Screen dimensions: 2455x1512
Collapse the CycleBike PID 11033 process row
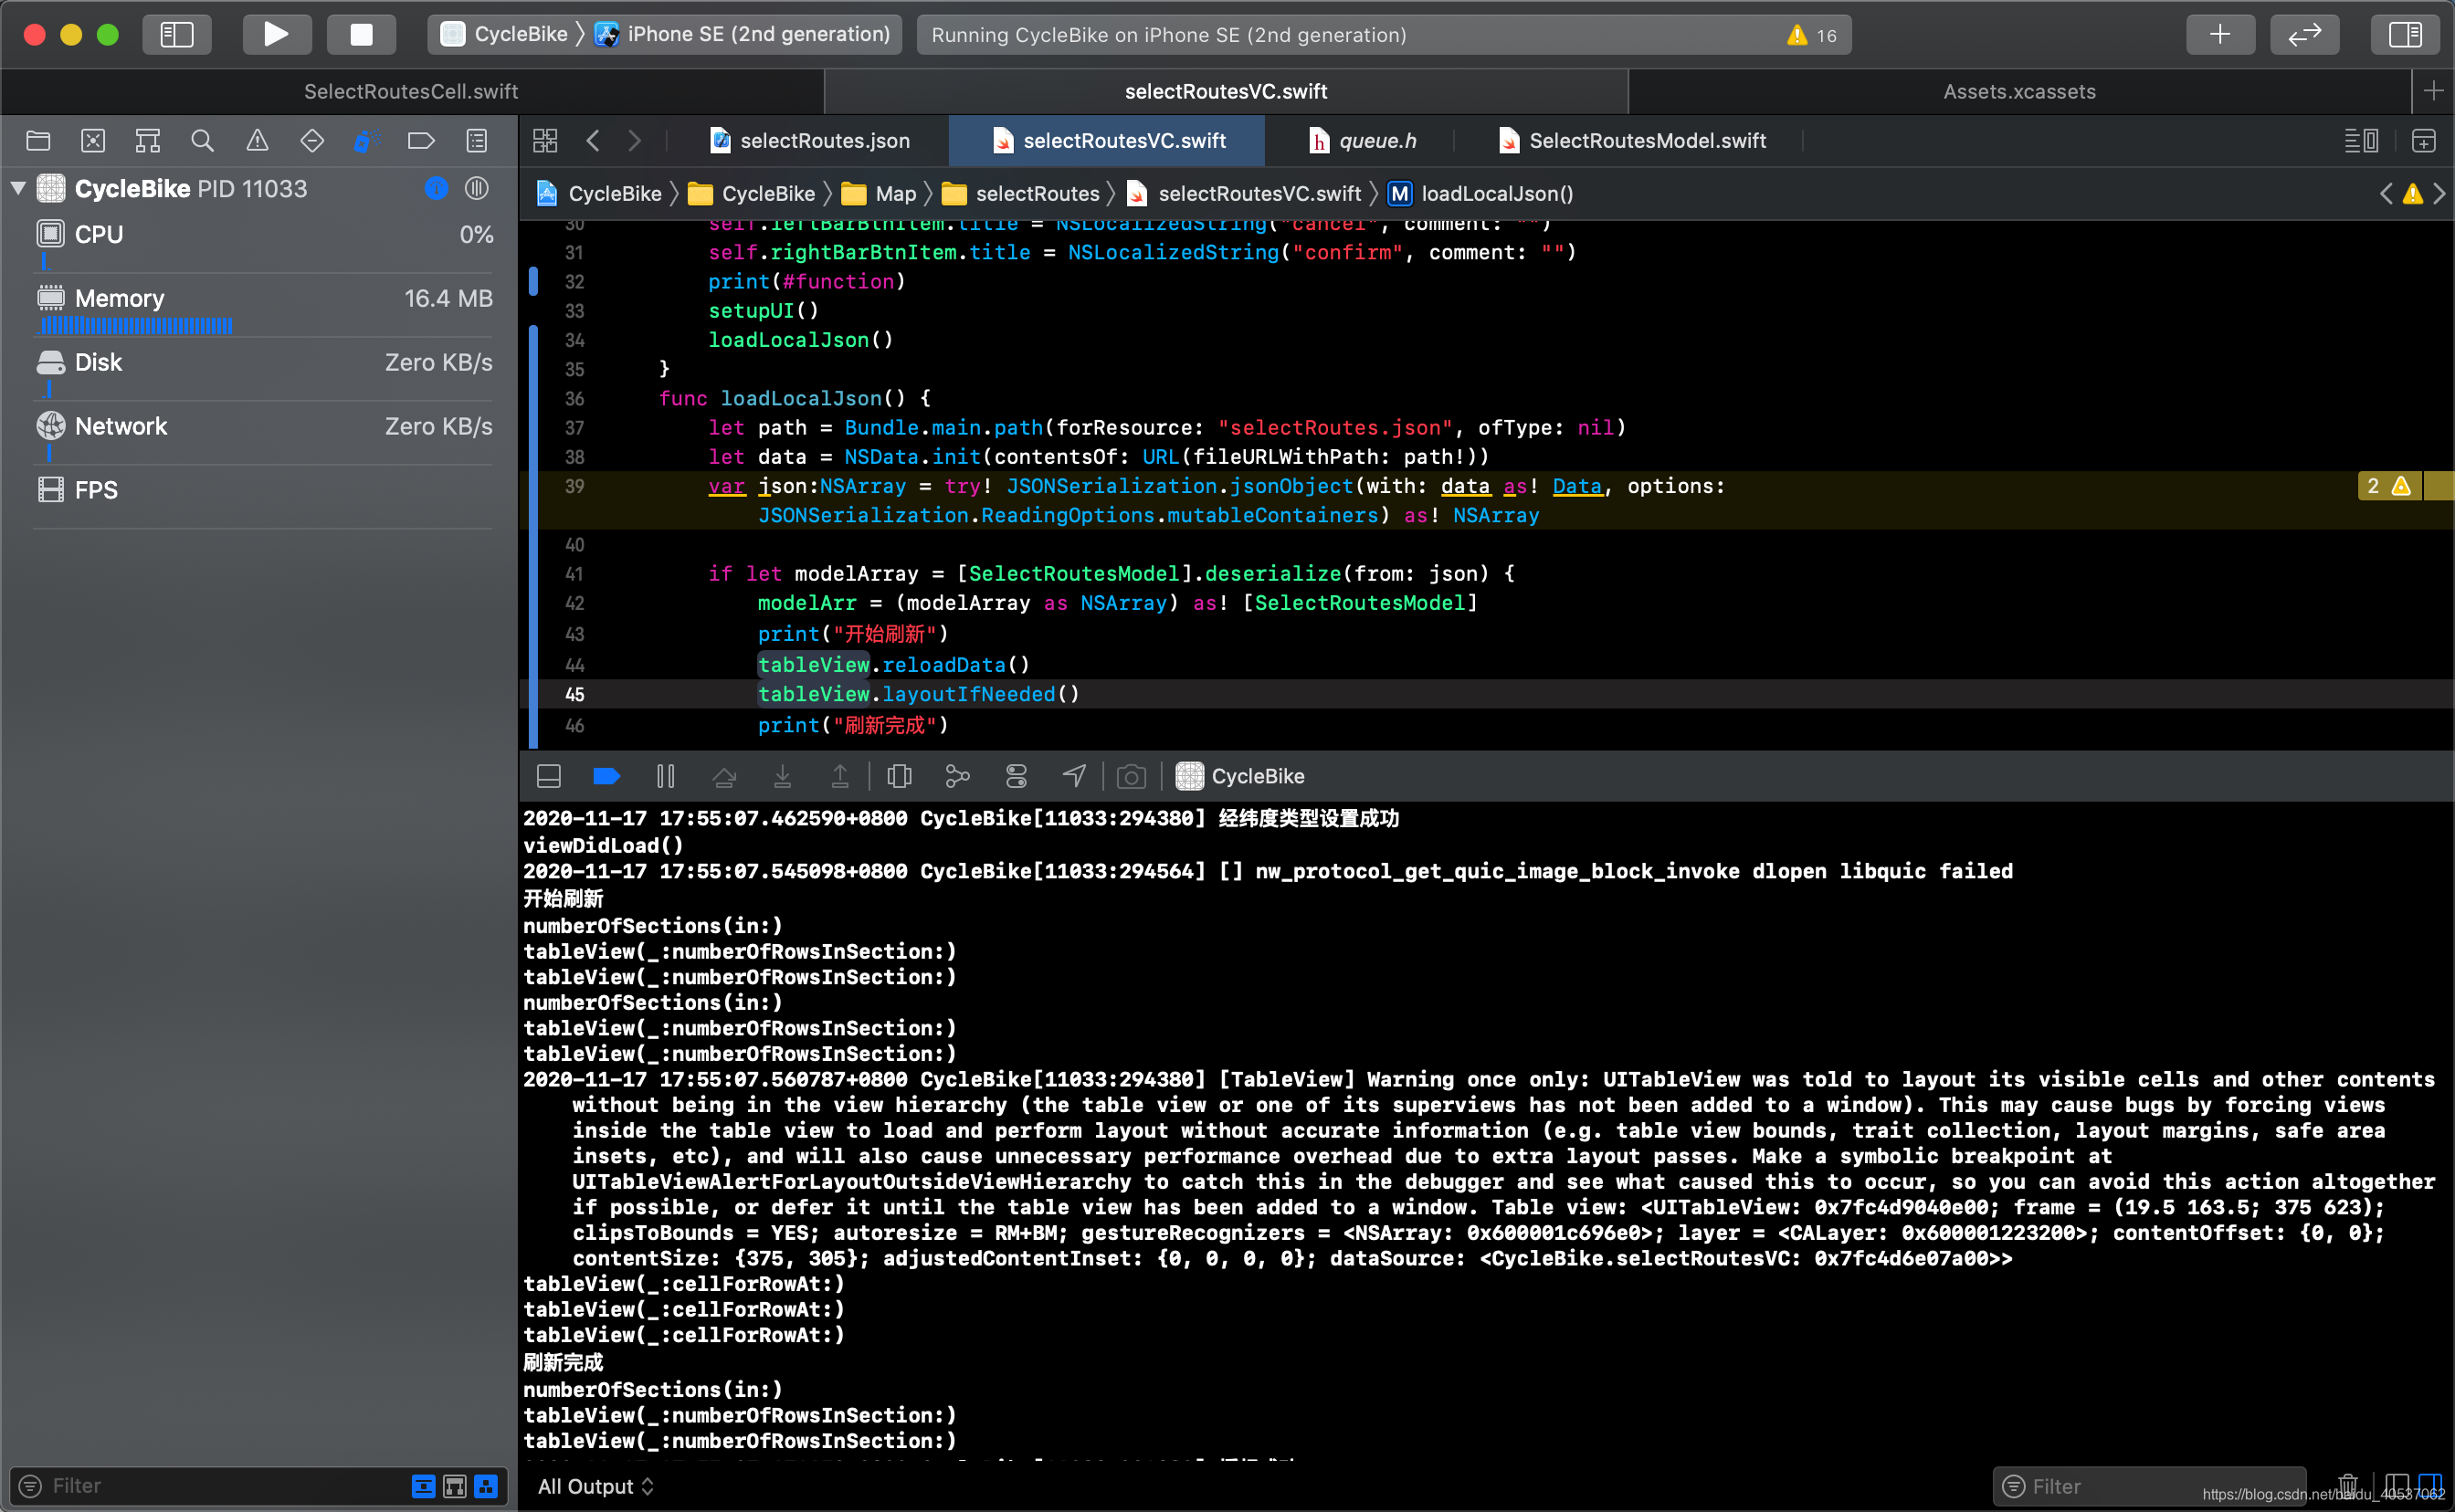click(18, 188)
